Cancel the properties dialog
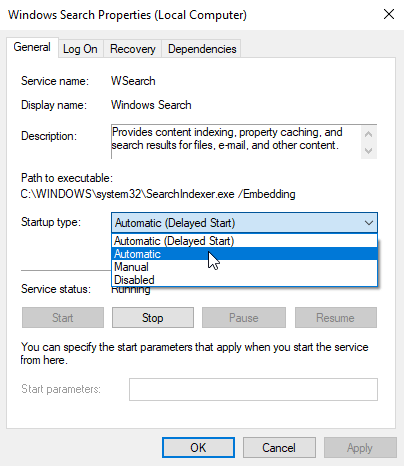The height and width of the screenshot is (466, 404). (279, 448)
